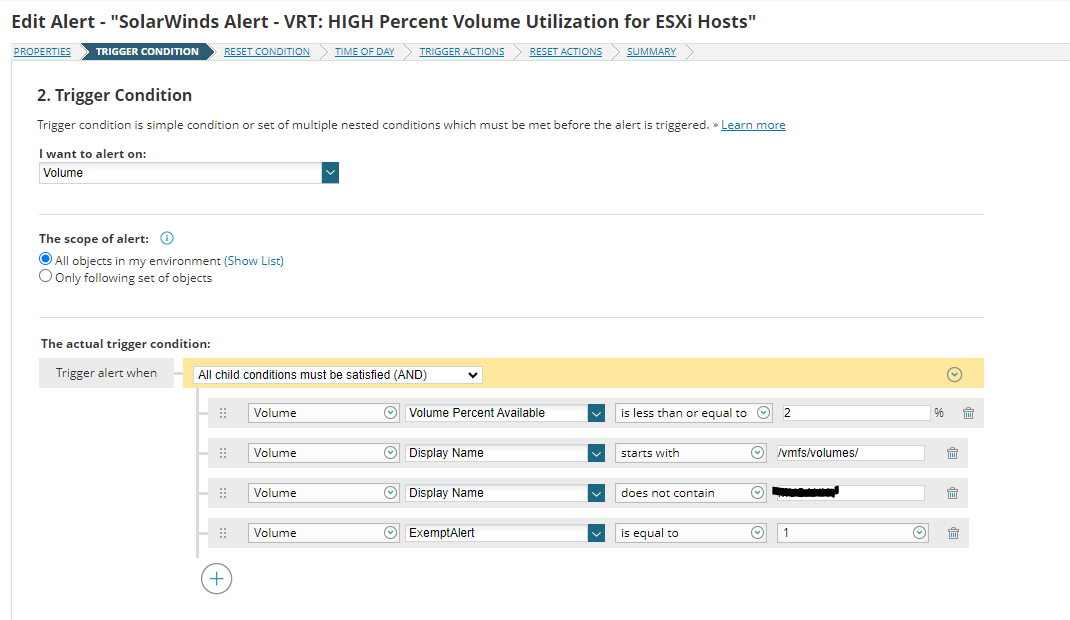Viewport: 1070px width, 620px height.
Task: Expand options chevron on the AND condition bar
Action: click(x=954, y=374)
